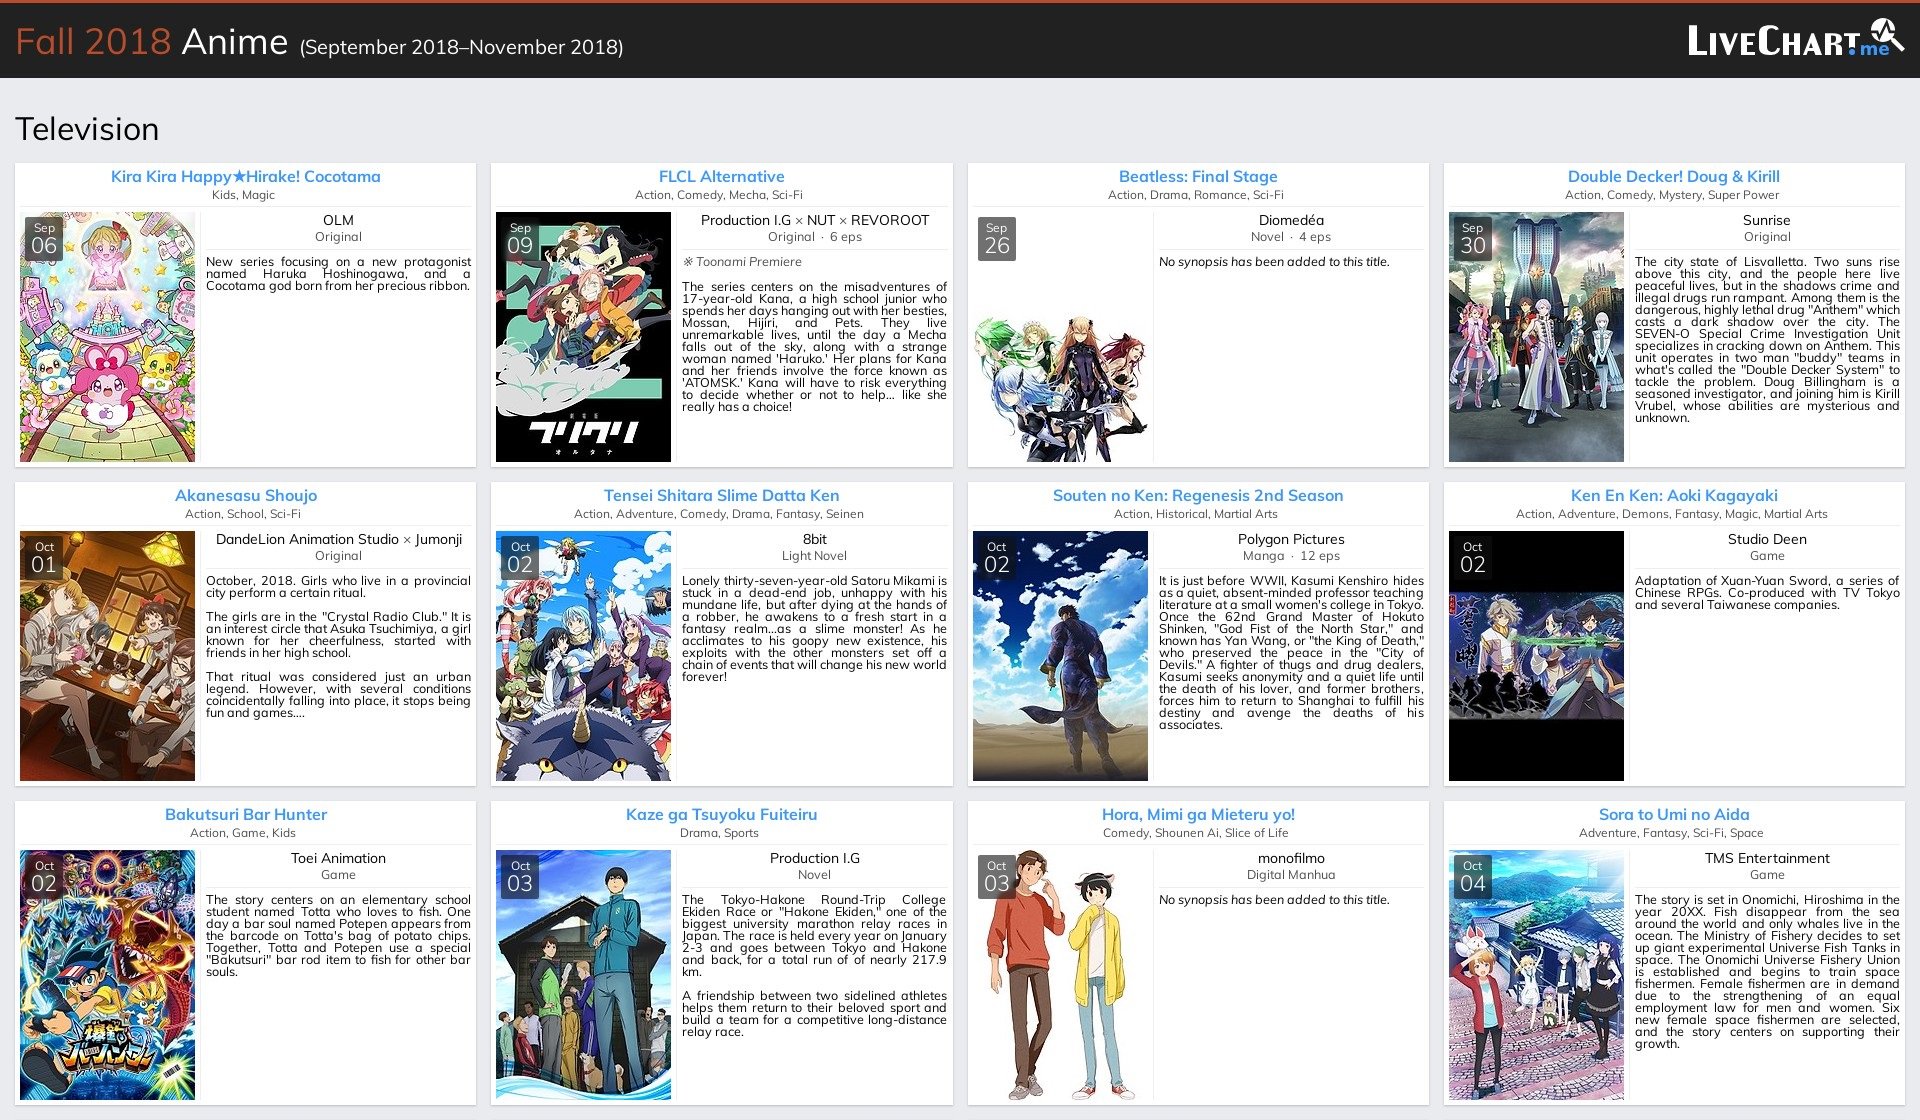Click Sunrise studio name
This screenshot has height=1120, width=1920.
tap(1767, 220)
